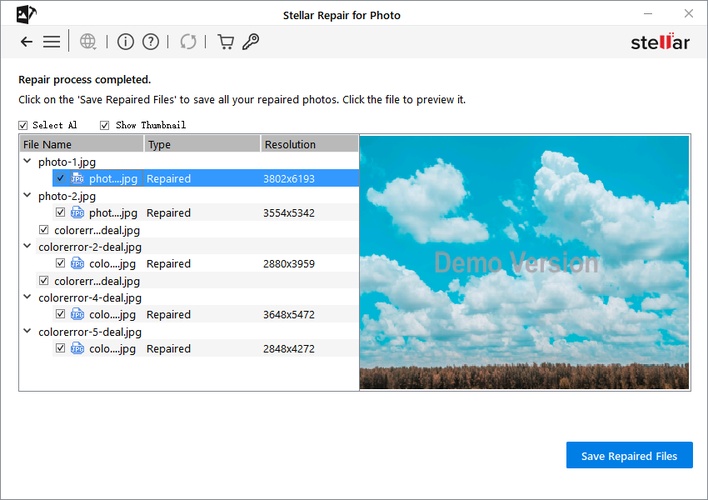Viewport: 708px width, 500px height.
Task: Click the 3648x5472 resolution cell
Action: (x=289, y=314)
